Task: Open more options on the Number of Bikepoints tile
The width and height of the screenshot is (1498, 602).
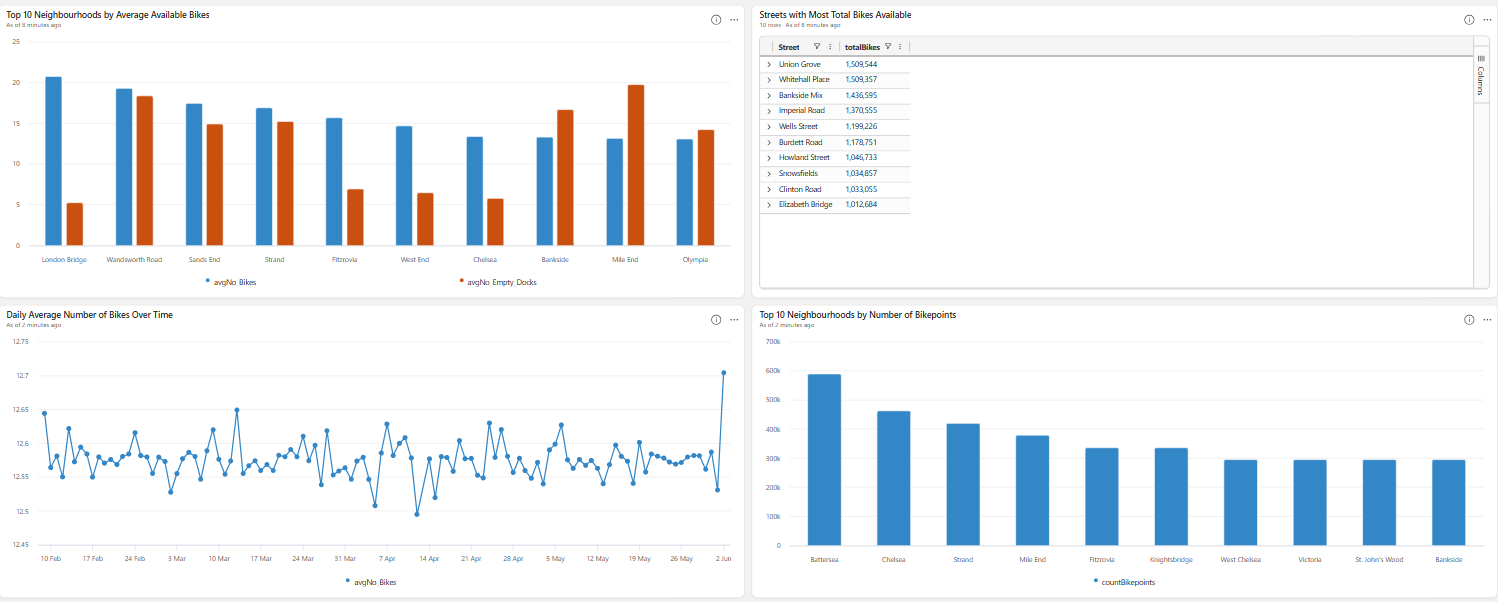Action: [1487, 320]
